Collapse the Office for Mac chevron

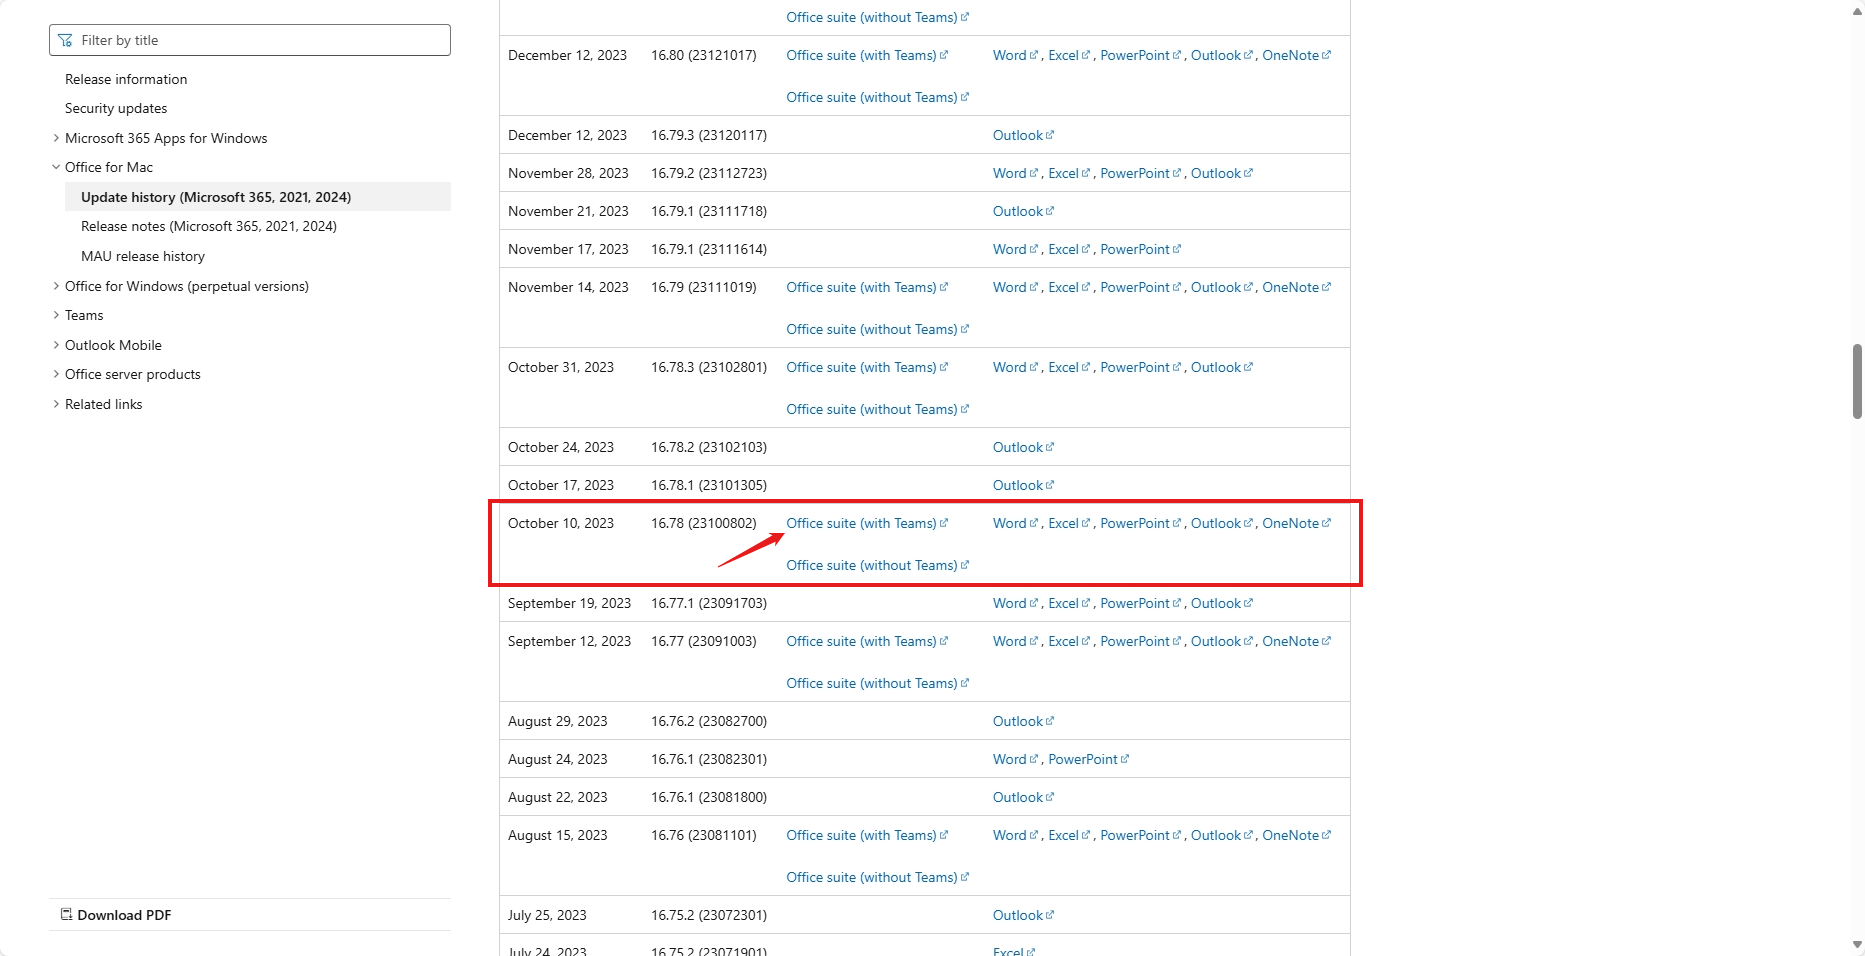[x=56, y=167]
